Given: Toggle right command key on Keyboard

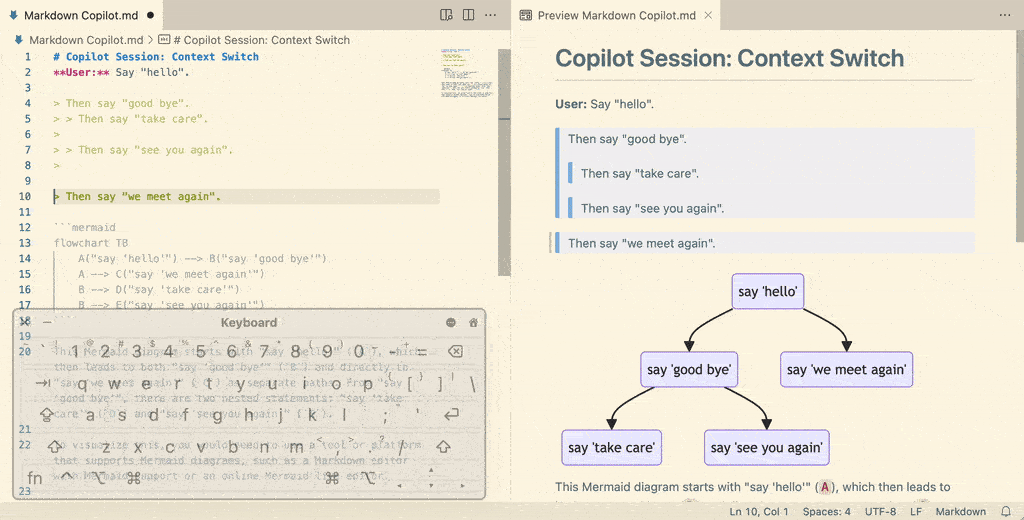Looking at the screenshot, I should tap(332, 478).
